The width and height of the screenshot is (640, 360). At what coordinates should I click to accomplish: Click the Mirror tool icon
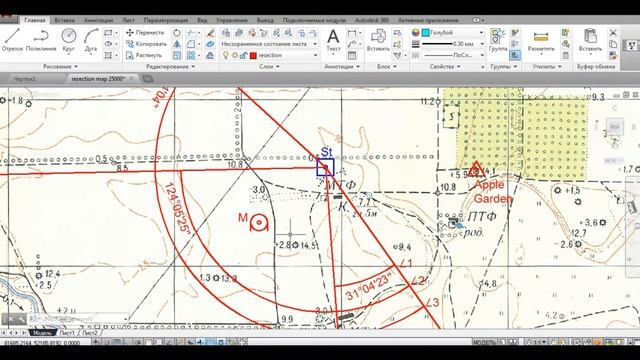pyautogui.click(x=177, y=44)
